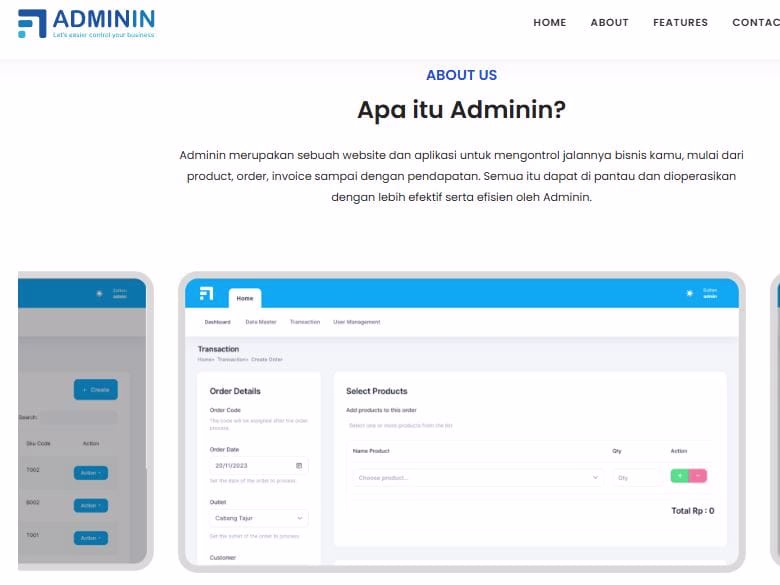Select the Home tab in dashboard preview
The height and width of the screenshot is (585, 780).
click(x=245, y=298)
